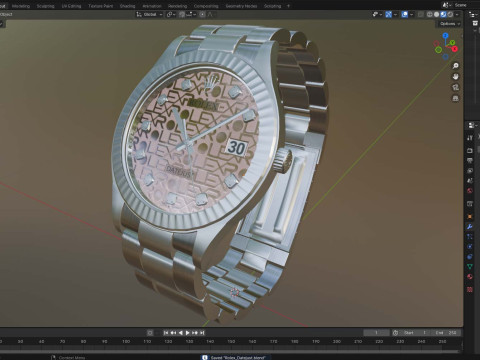Open the Render properties tab
Viewport: 480px width, 360px height.
[x=470, y=150]
